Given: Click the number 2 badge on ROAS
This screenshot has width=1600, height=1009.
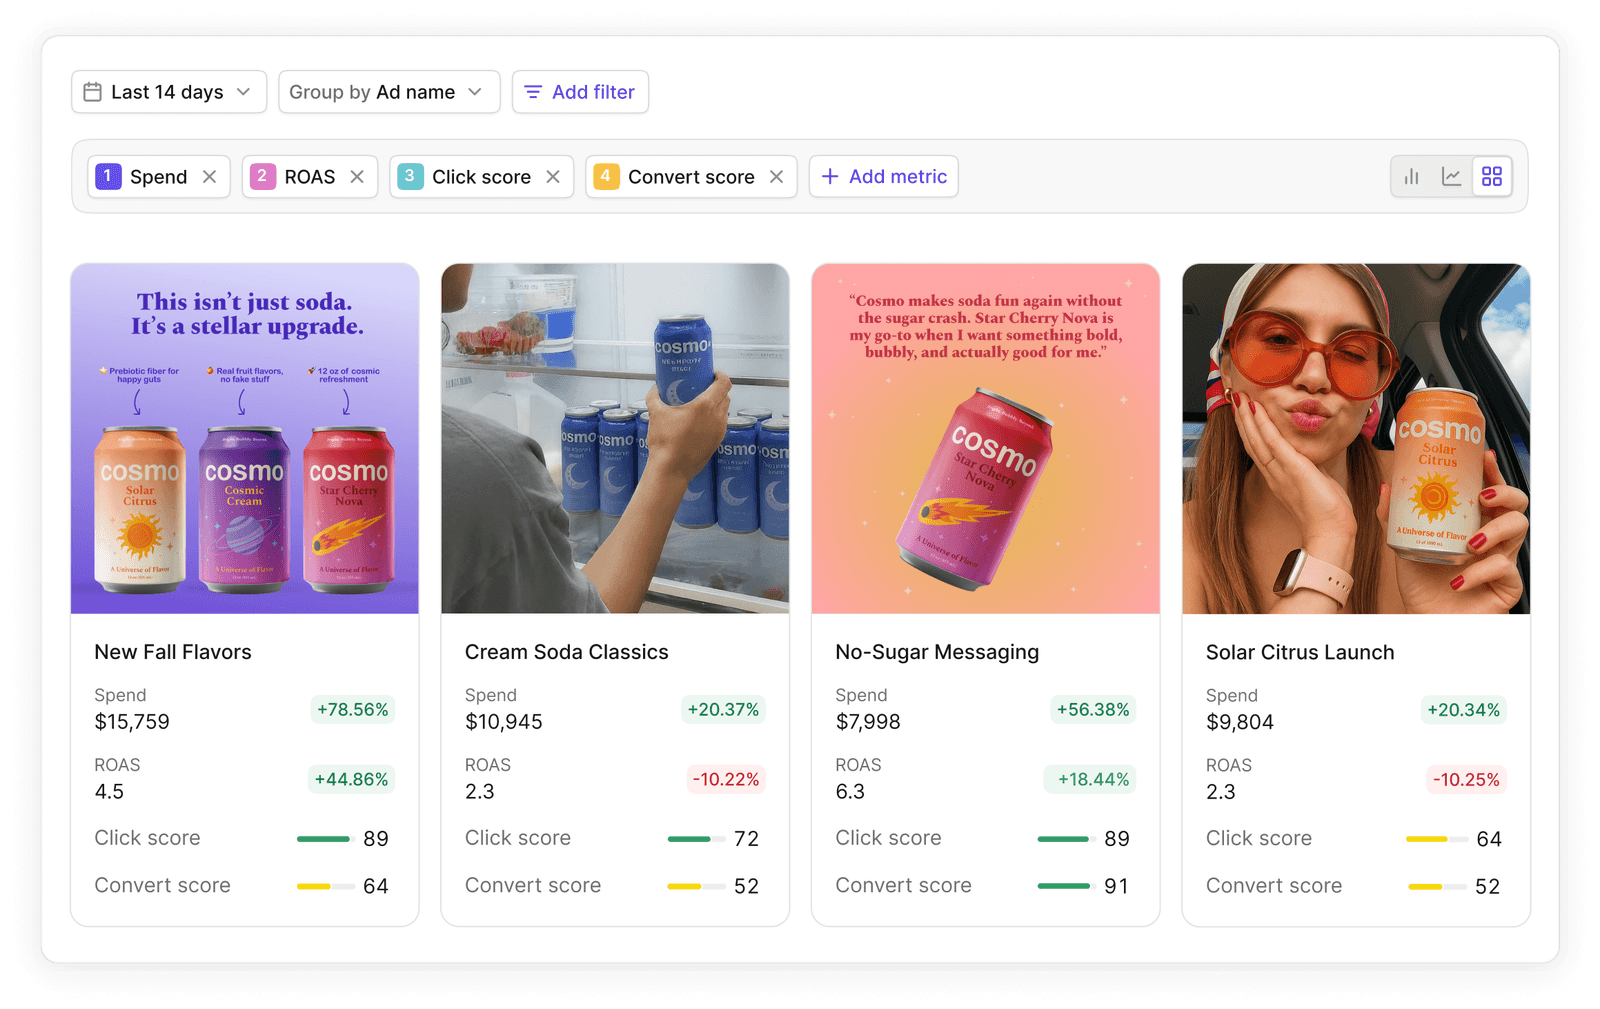Looking at the screenshot, I should [x=262, y=176].
